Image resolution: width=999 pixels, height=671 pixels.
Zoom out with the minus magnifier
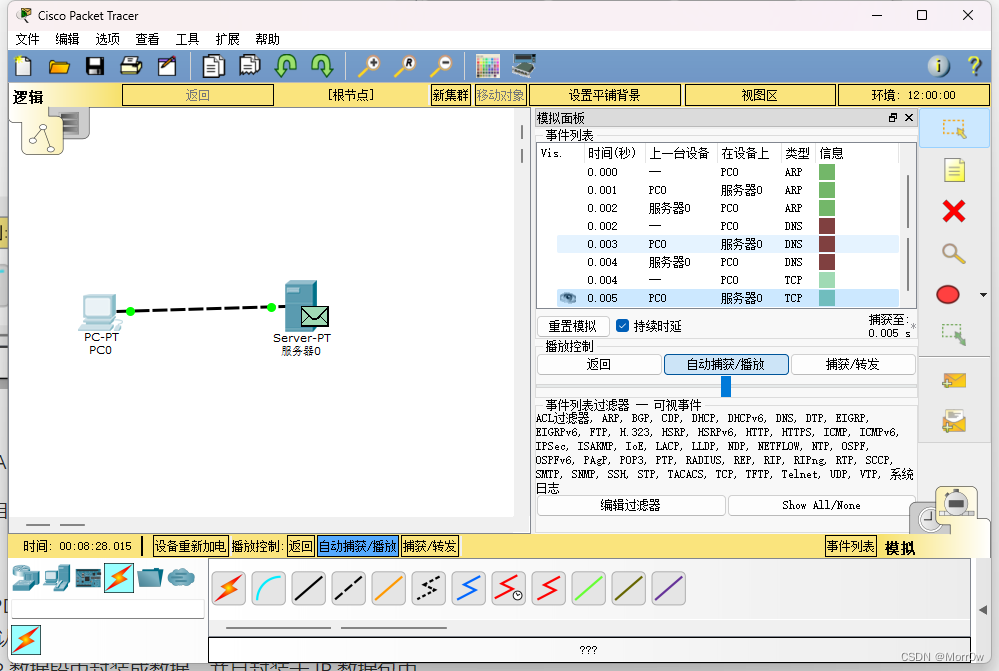(x=442, y=66)
